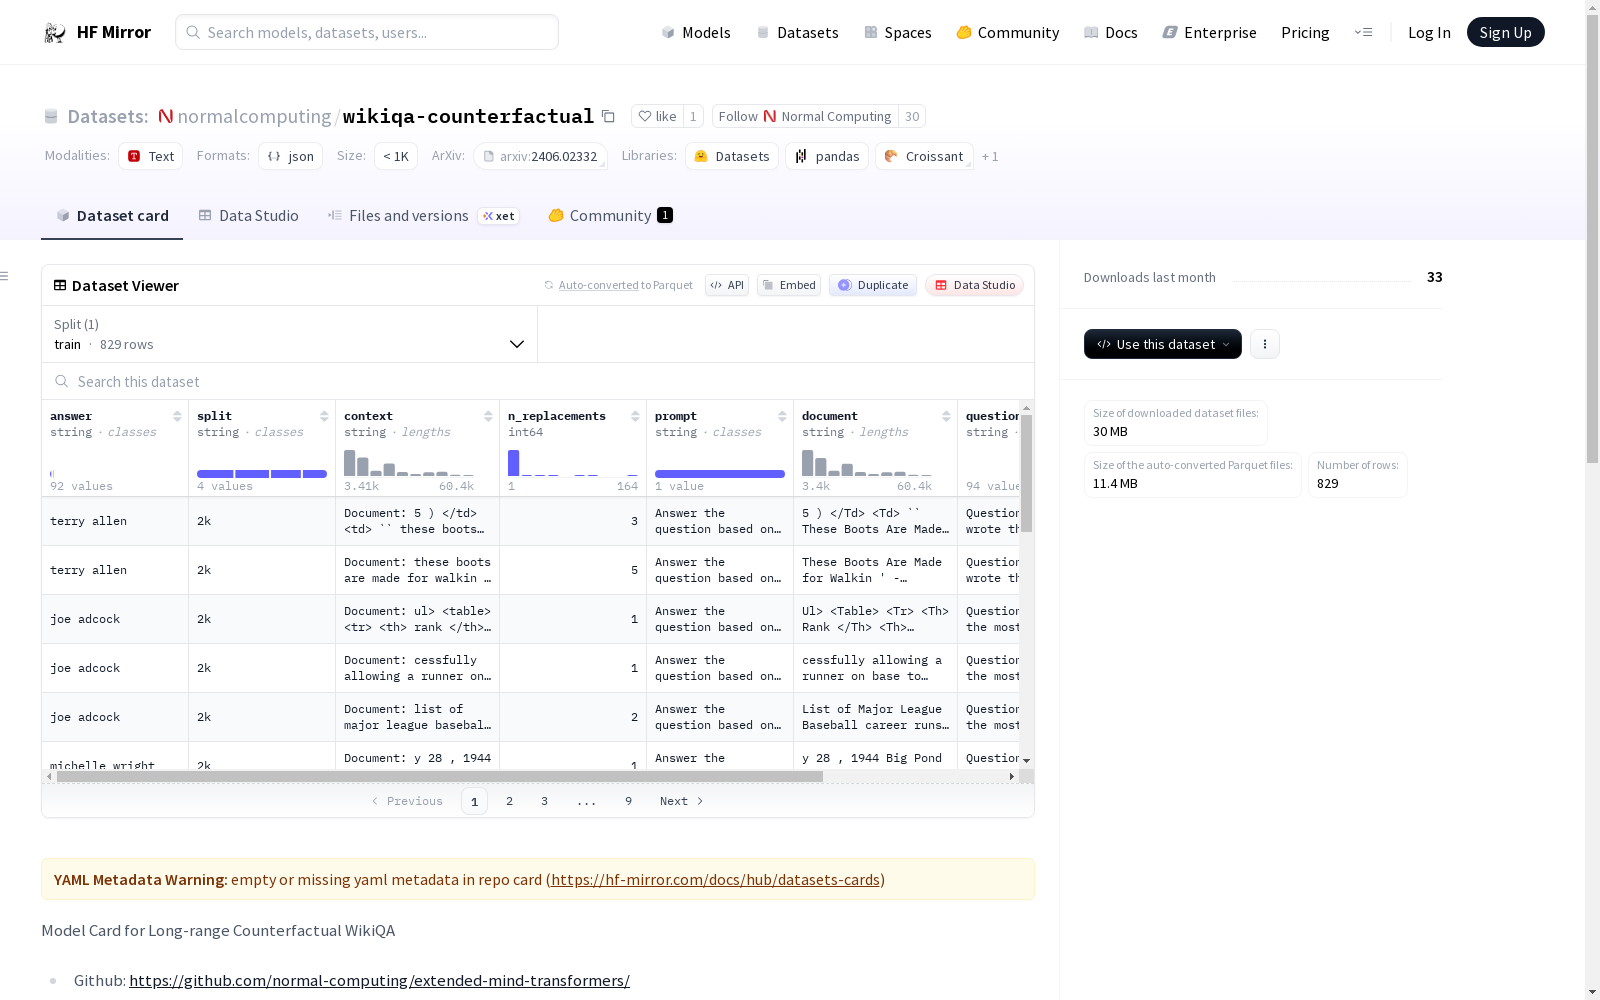Viewport: 1600px width, 1000px height.
Task: Click the like heart icon
Action: 645,116
